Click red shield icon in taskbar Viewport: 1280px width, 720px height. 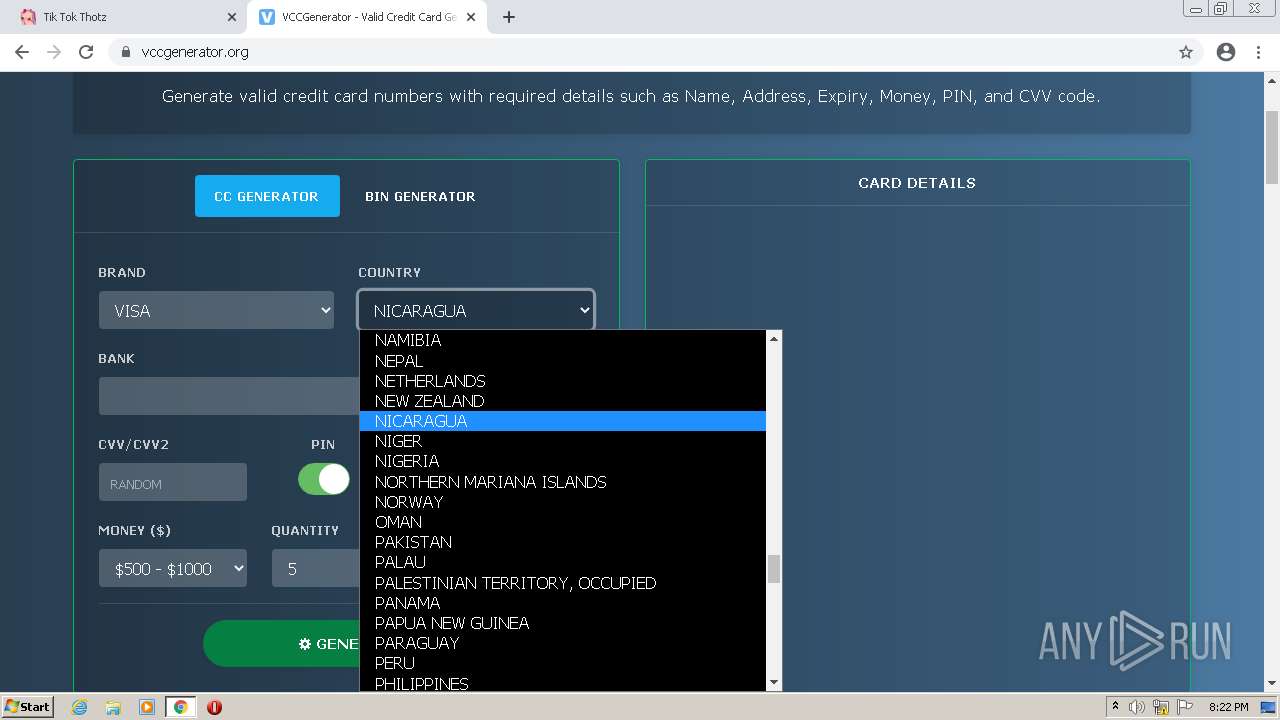click(x=214, y=707)
